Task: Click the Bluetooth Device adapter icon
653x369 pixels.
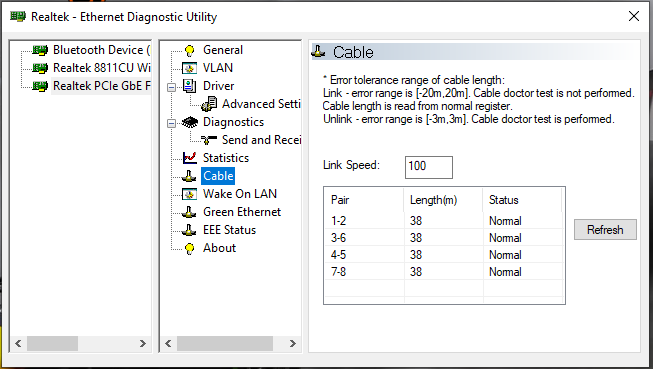Action: coord(40,50)
